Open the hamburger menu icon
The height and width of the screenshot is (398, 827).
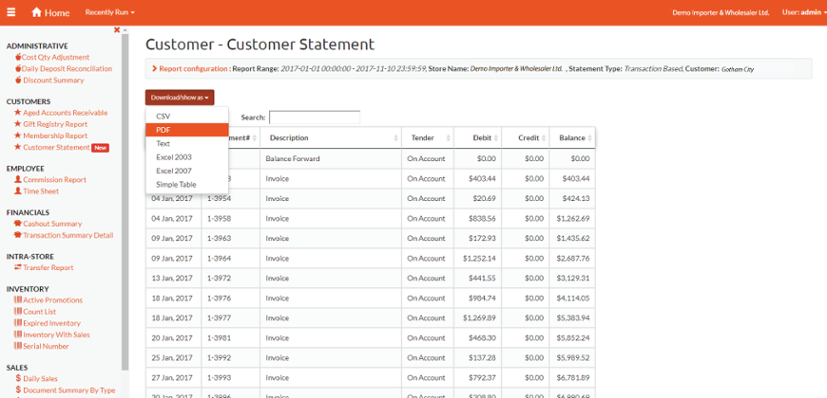tap(11, 12)
